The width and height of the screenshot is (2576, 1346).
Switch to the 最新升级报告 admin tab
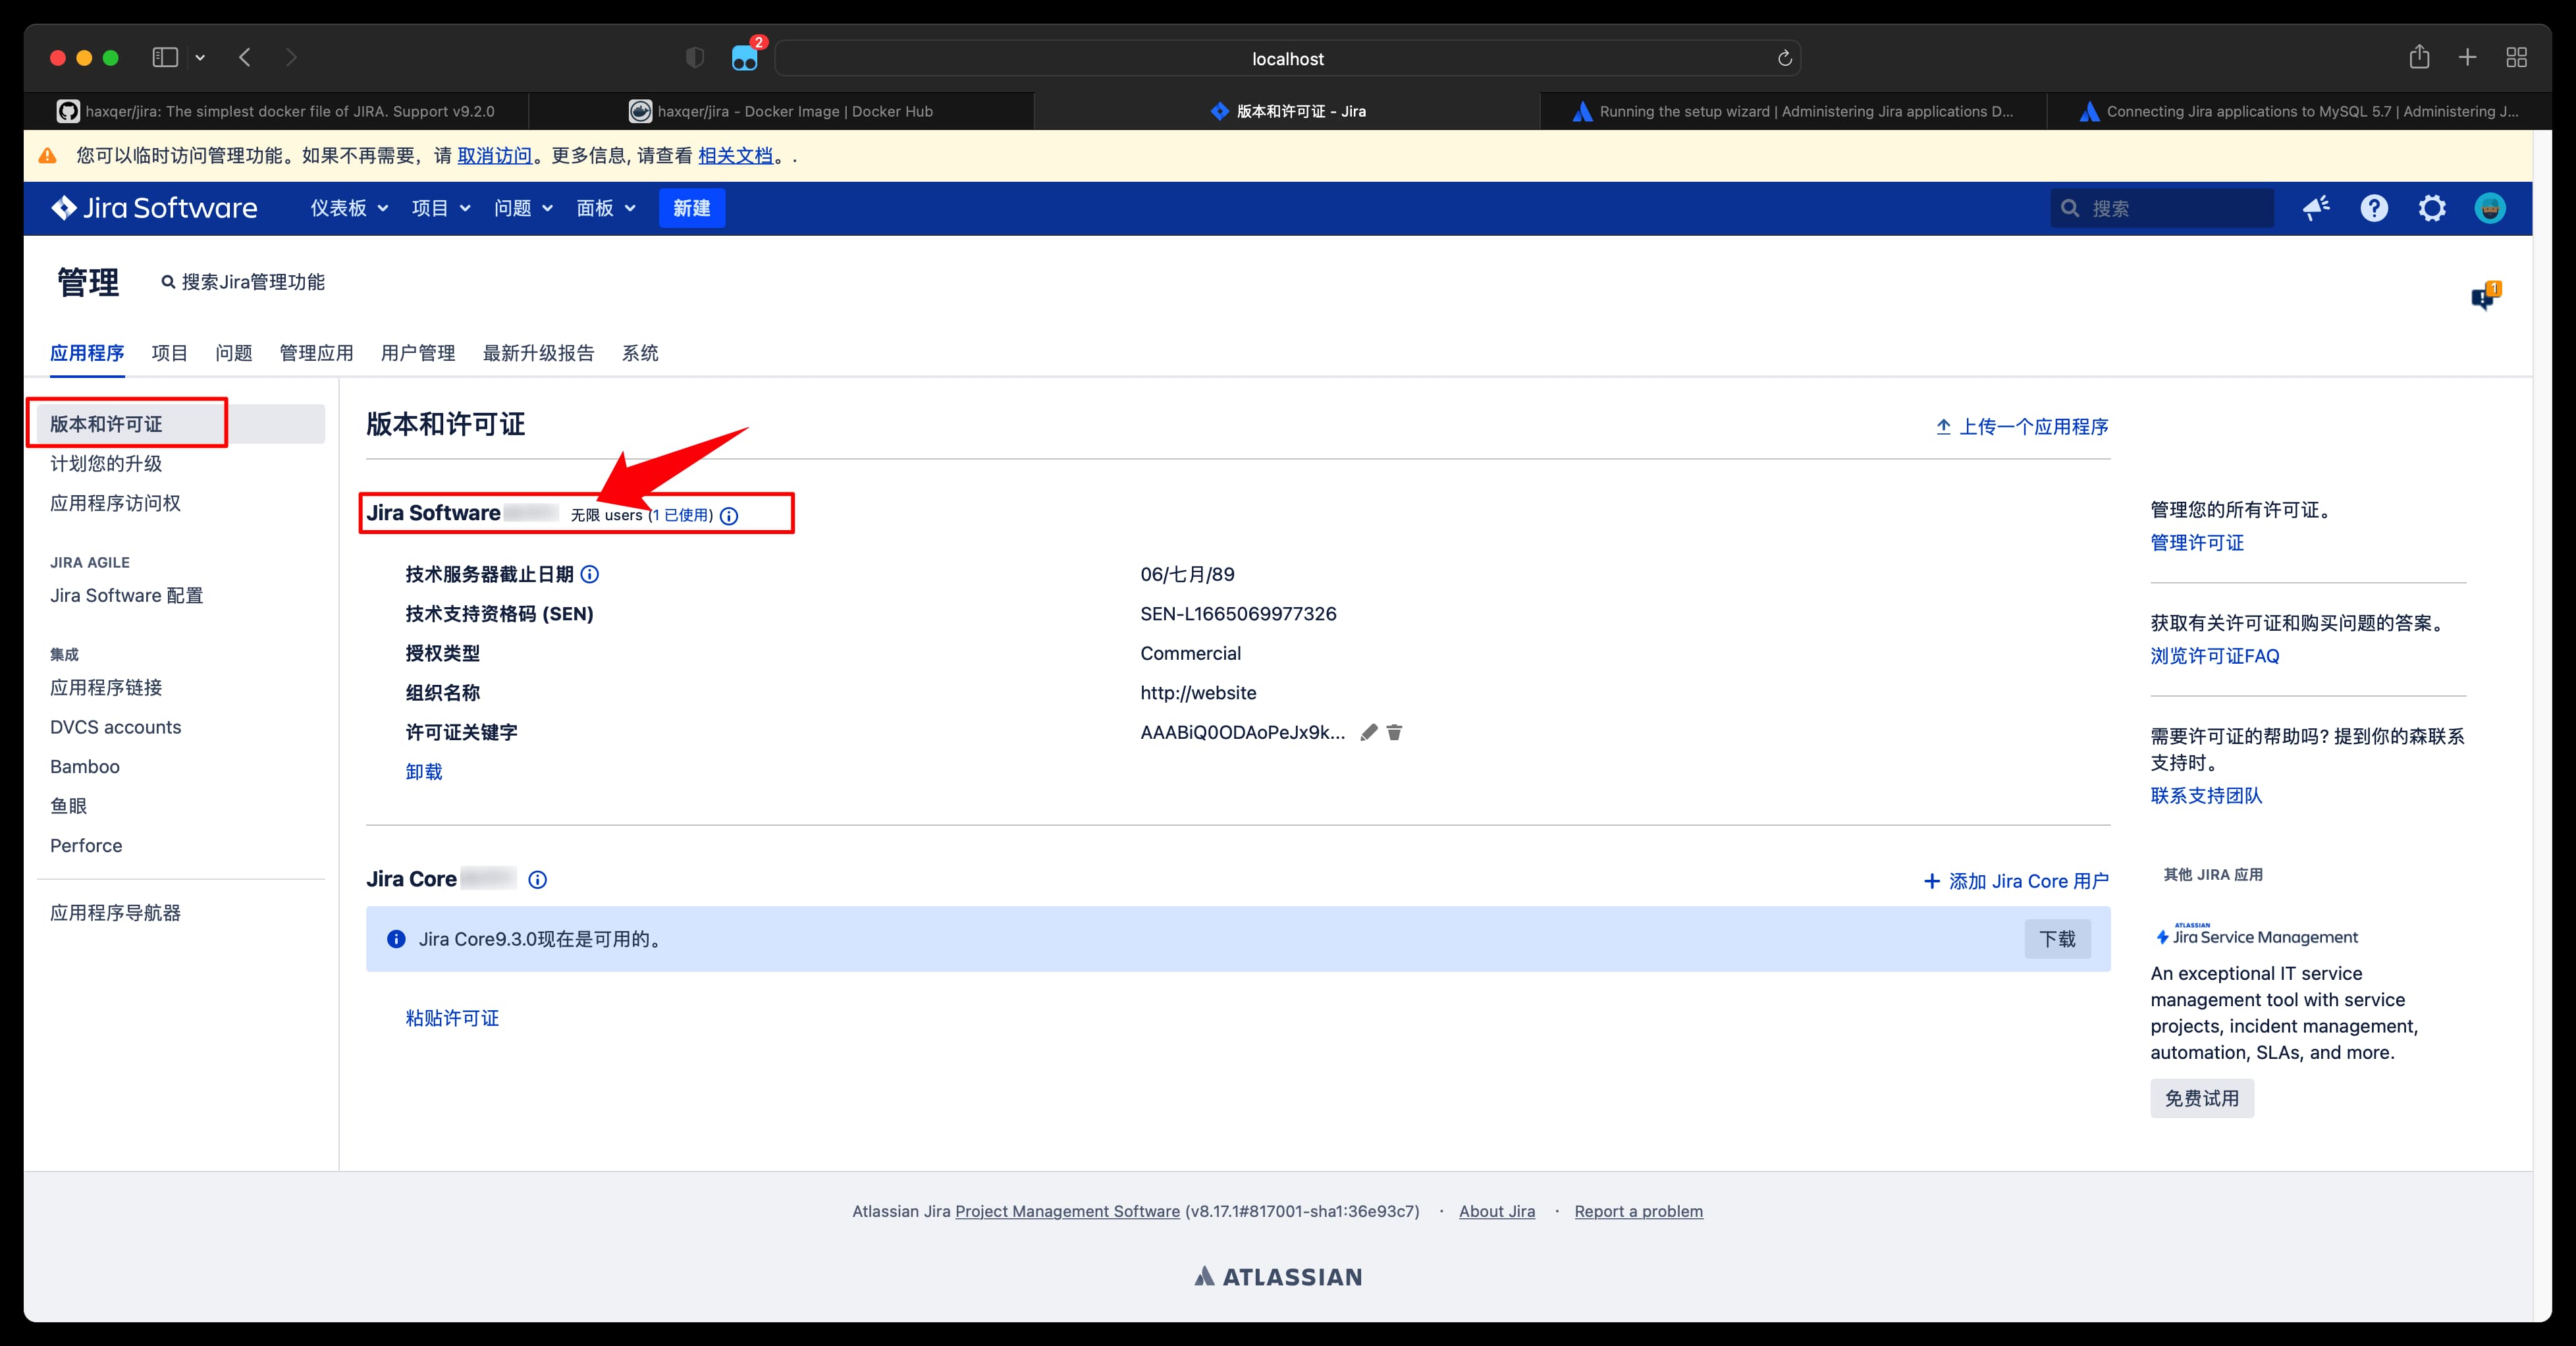tap(538, 353)
